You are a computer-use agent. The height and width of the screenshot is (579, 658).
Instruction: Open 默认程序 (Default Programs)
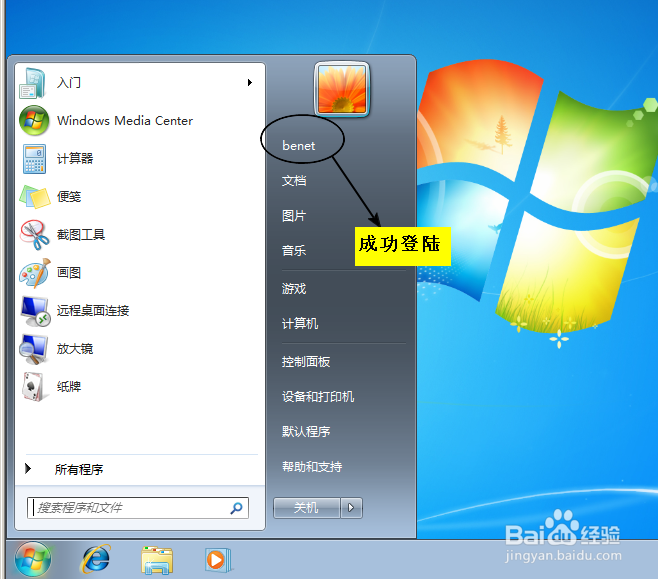(306, 431)
